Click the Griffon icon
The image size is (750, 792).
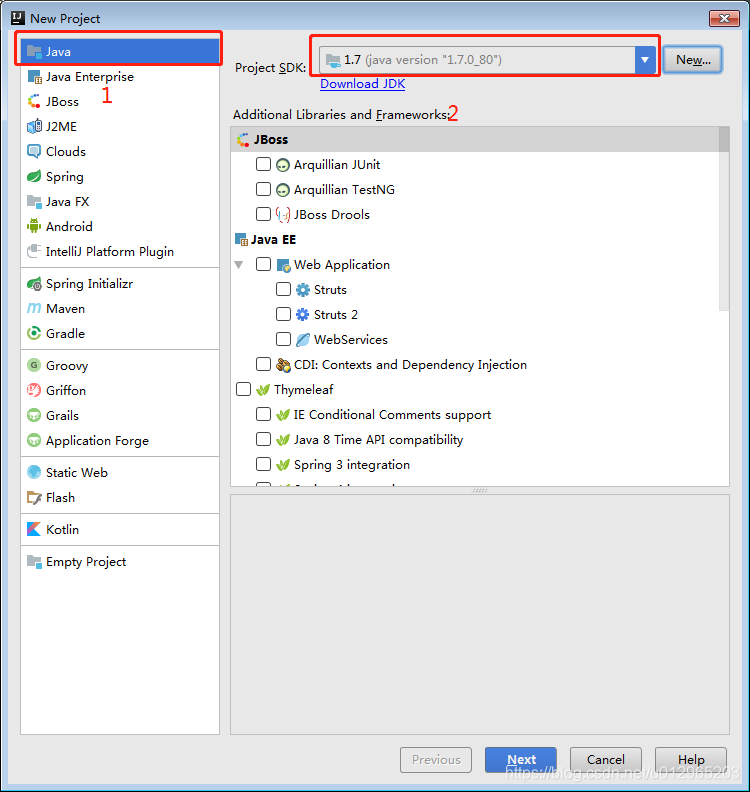coord(34,390)
